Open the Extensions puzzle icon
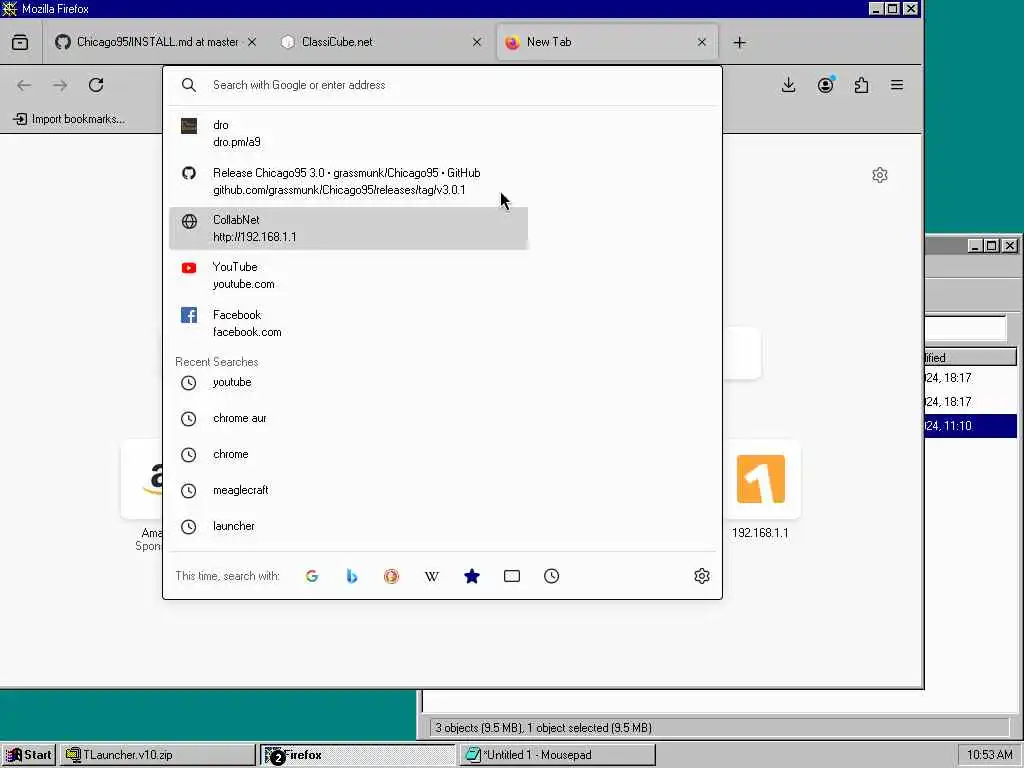The height and width of the screenshot is (768, 1024). coord(861,85)
